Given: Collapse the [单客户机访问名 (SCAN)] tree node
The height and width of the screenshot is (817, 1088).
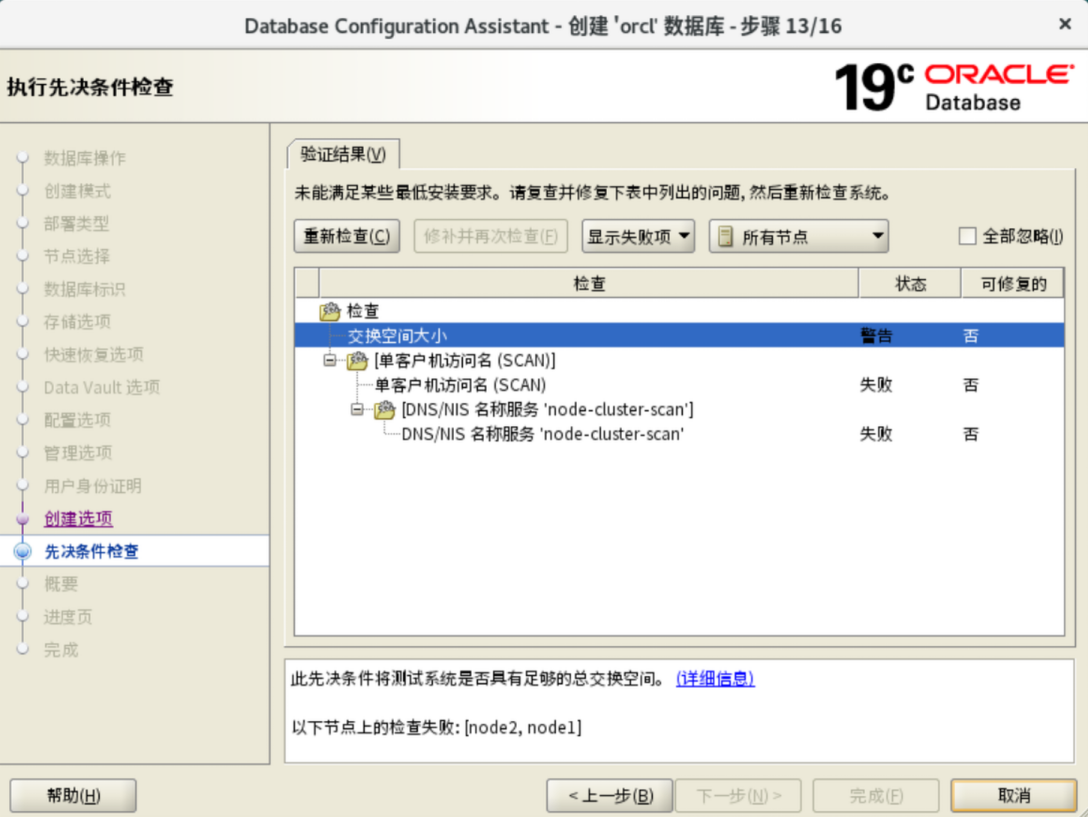Looking at the screenshot, I should pyautogui.click(x=330, y=361).
